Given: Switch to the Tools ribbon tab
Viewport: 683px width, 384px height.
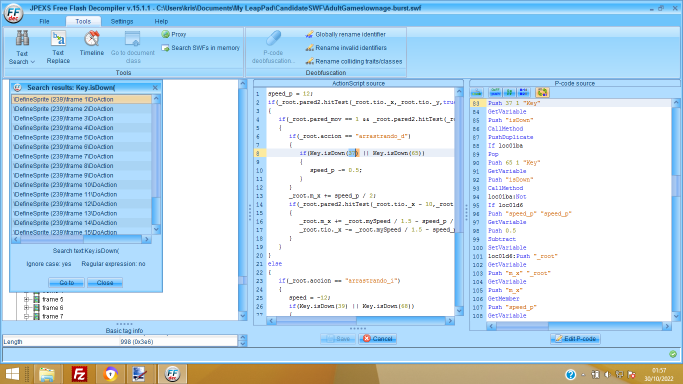Looking at the screenshot, I should pyautogui.click(x=83, y=21).
